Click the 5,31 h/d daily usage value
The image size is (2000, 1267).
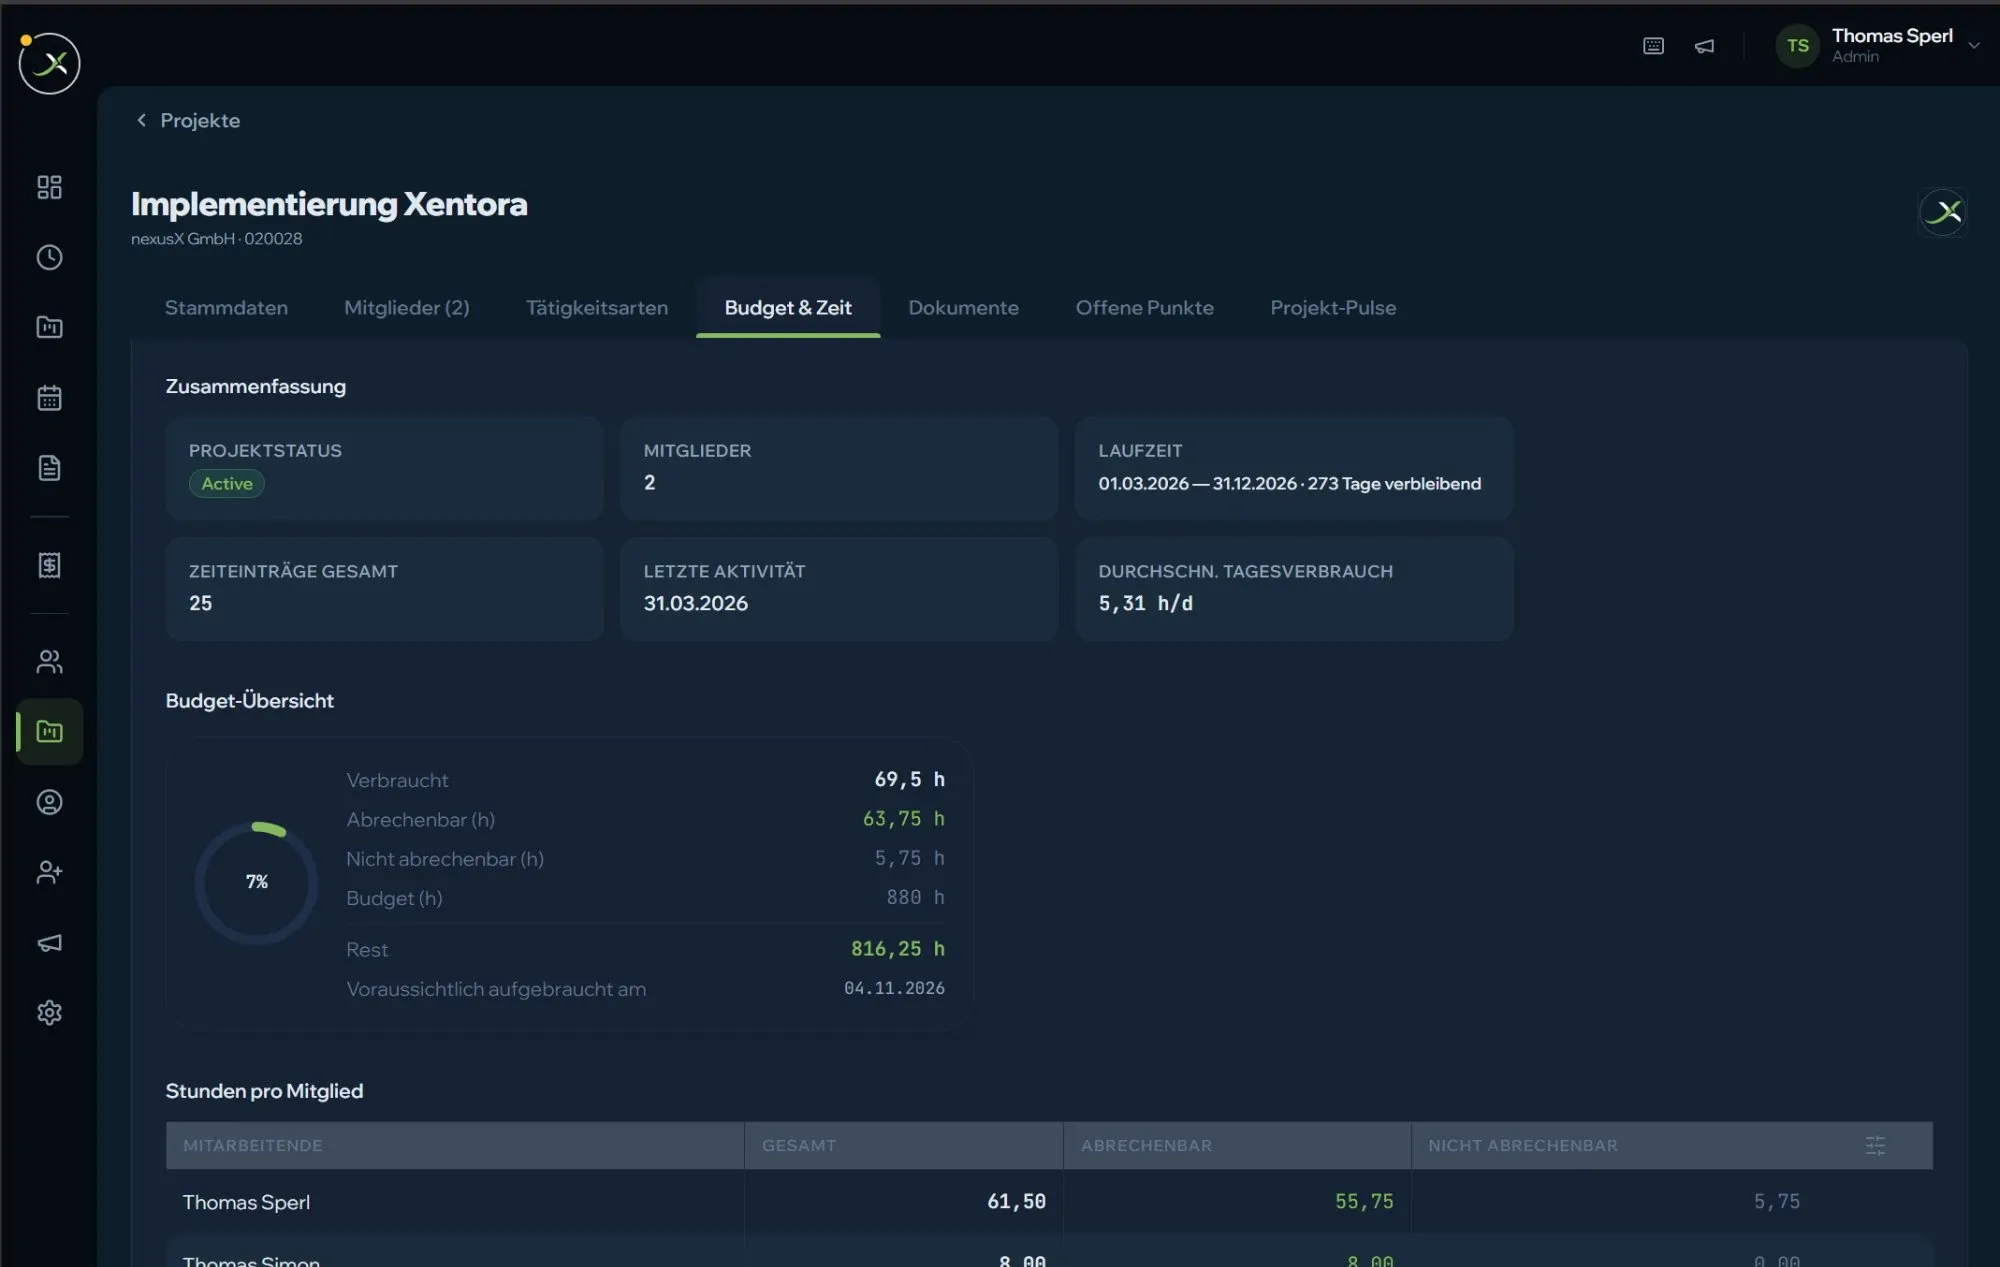(x=1145, y=604)
